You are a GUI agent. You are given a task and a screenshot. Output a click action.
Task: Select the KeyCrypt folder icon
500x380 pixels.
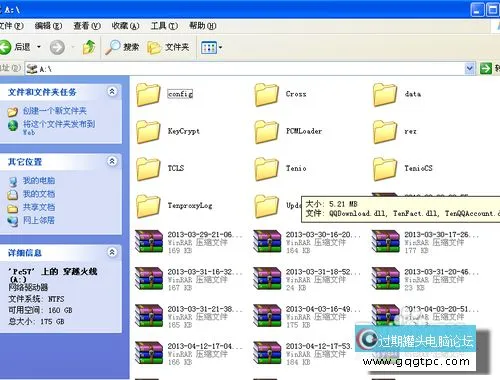148,132
